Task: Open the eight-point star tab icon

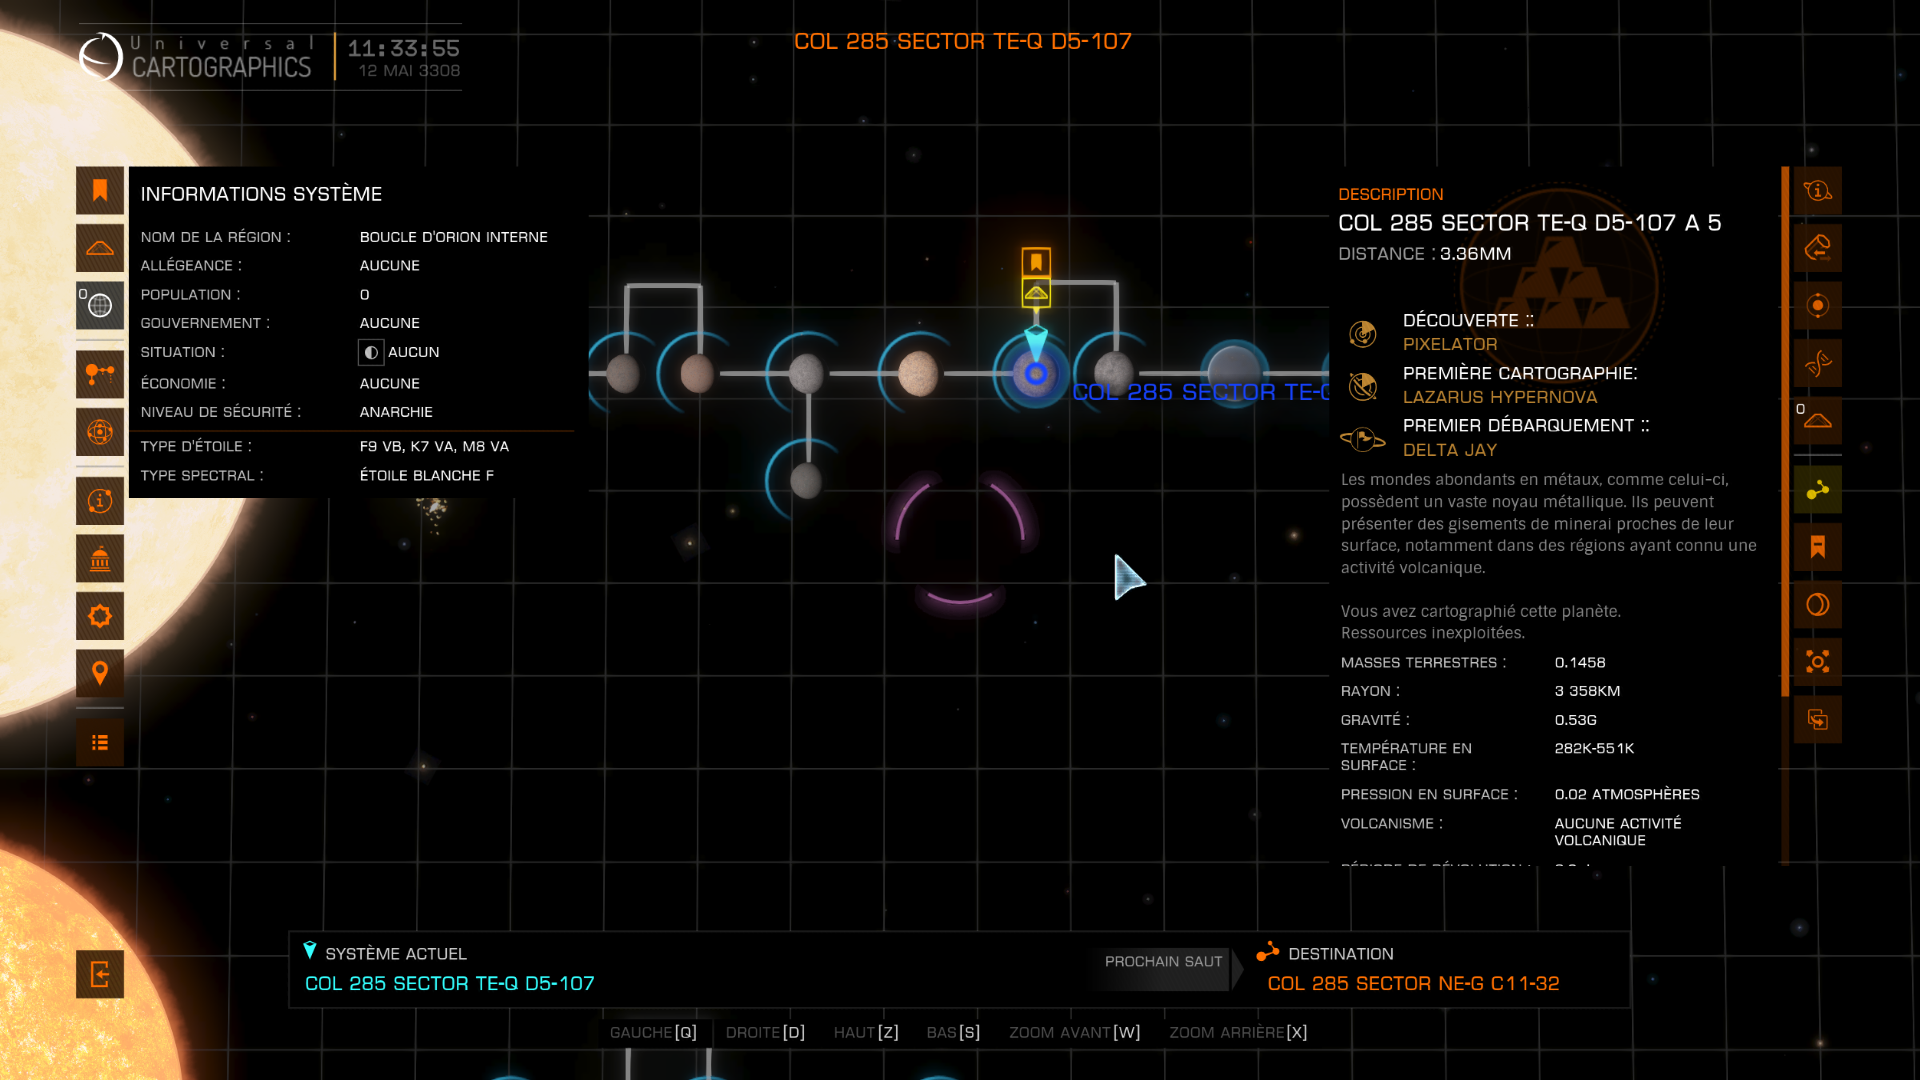Action: pos(100,616)
